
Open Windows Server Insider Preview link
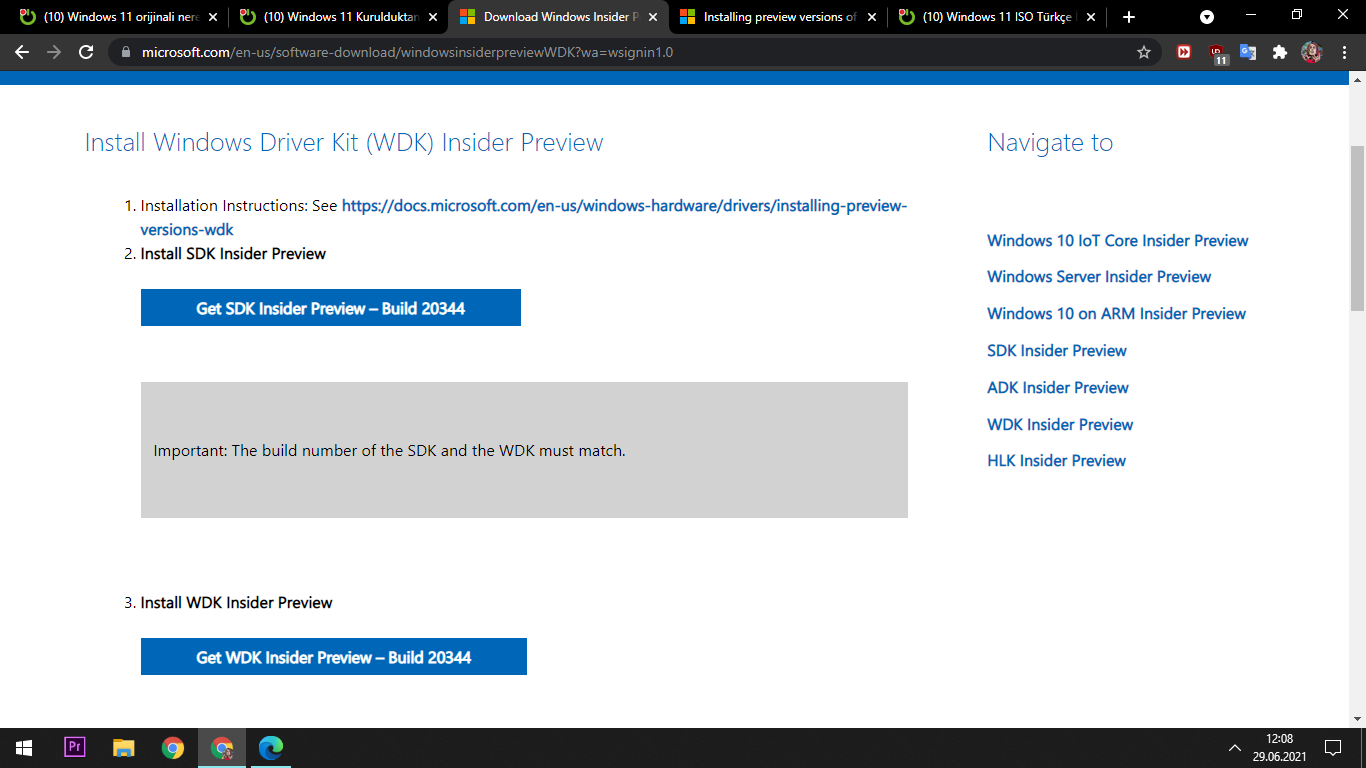(x=1099, y=277)
